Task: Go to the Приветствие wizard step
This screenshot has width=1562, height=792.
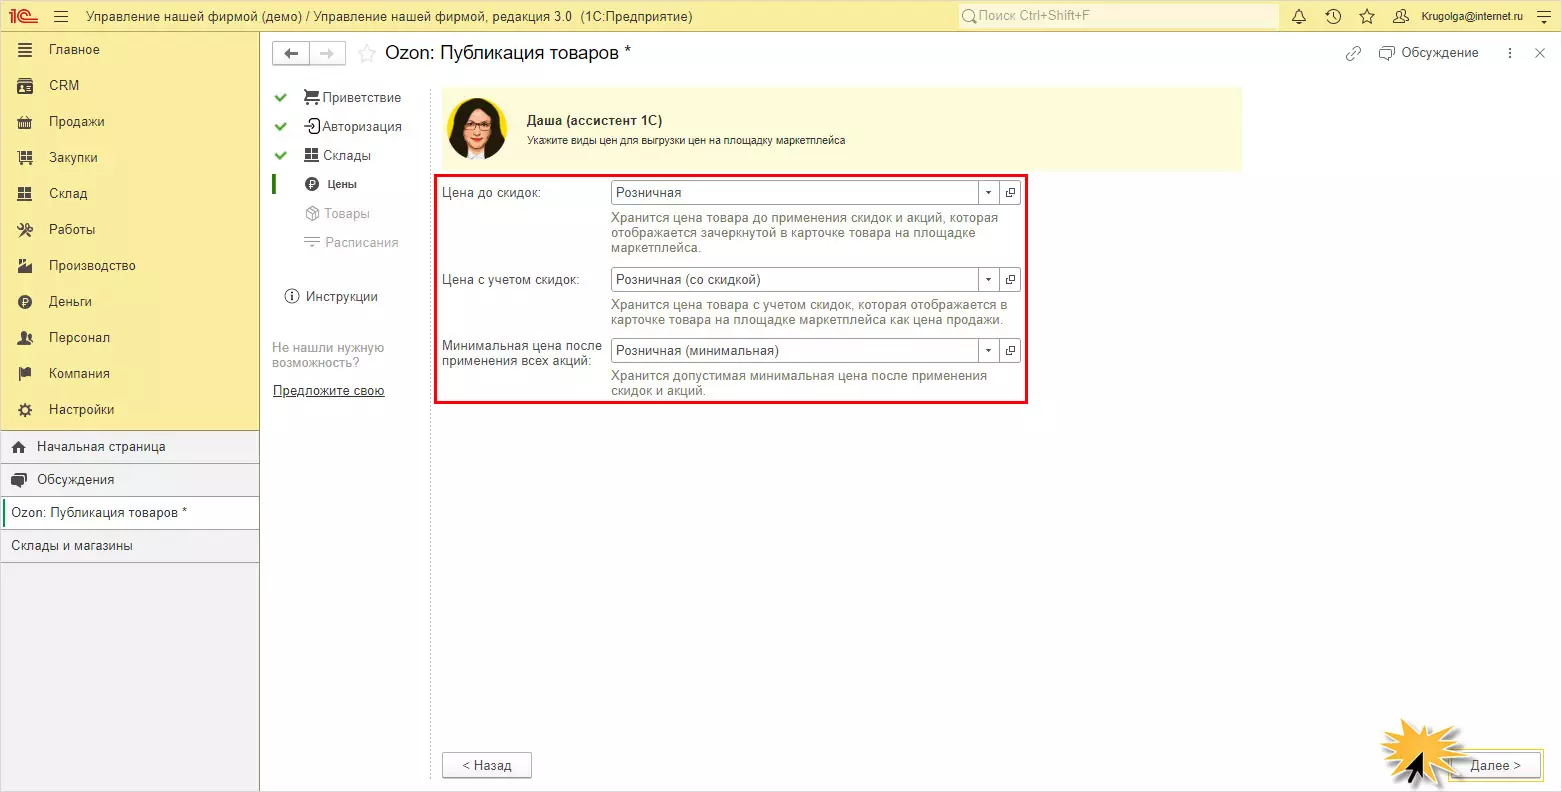Action: [x=352, y=97]
